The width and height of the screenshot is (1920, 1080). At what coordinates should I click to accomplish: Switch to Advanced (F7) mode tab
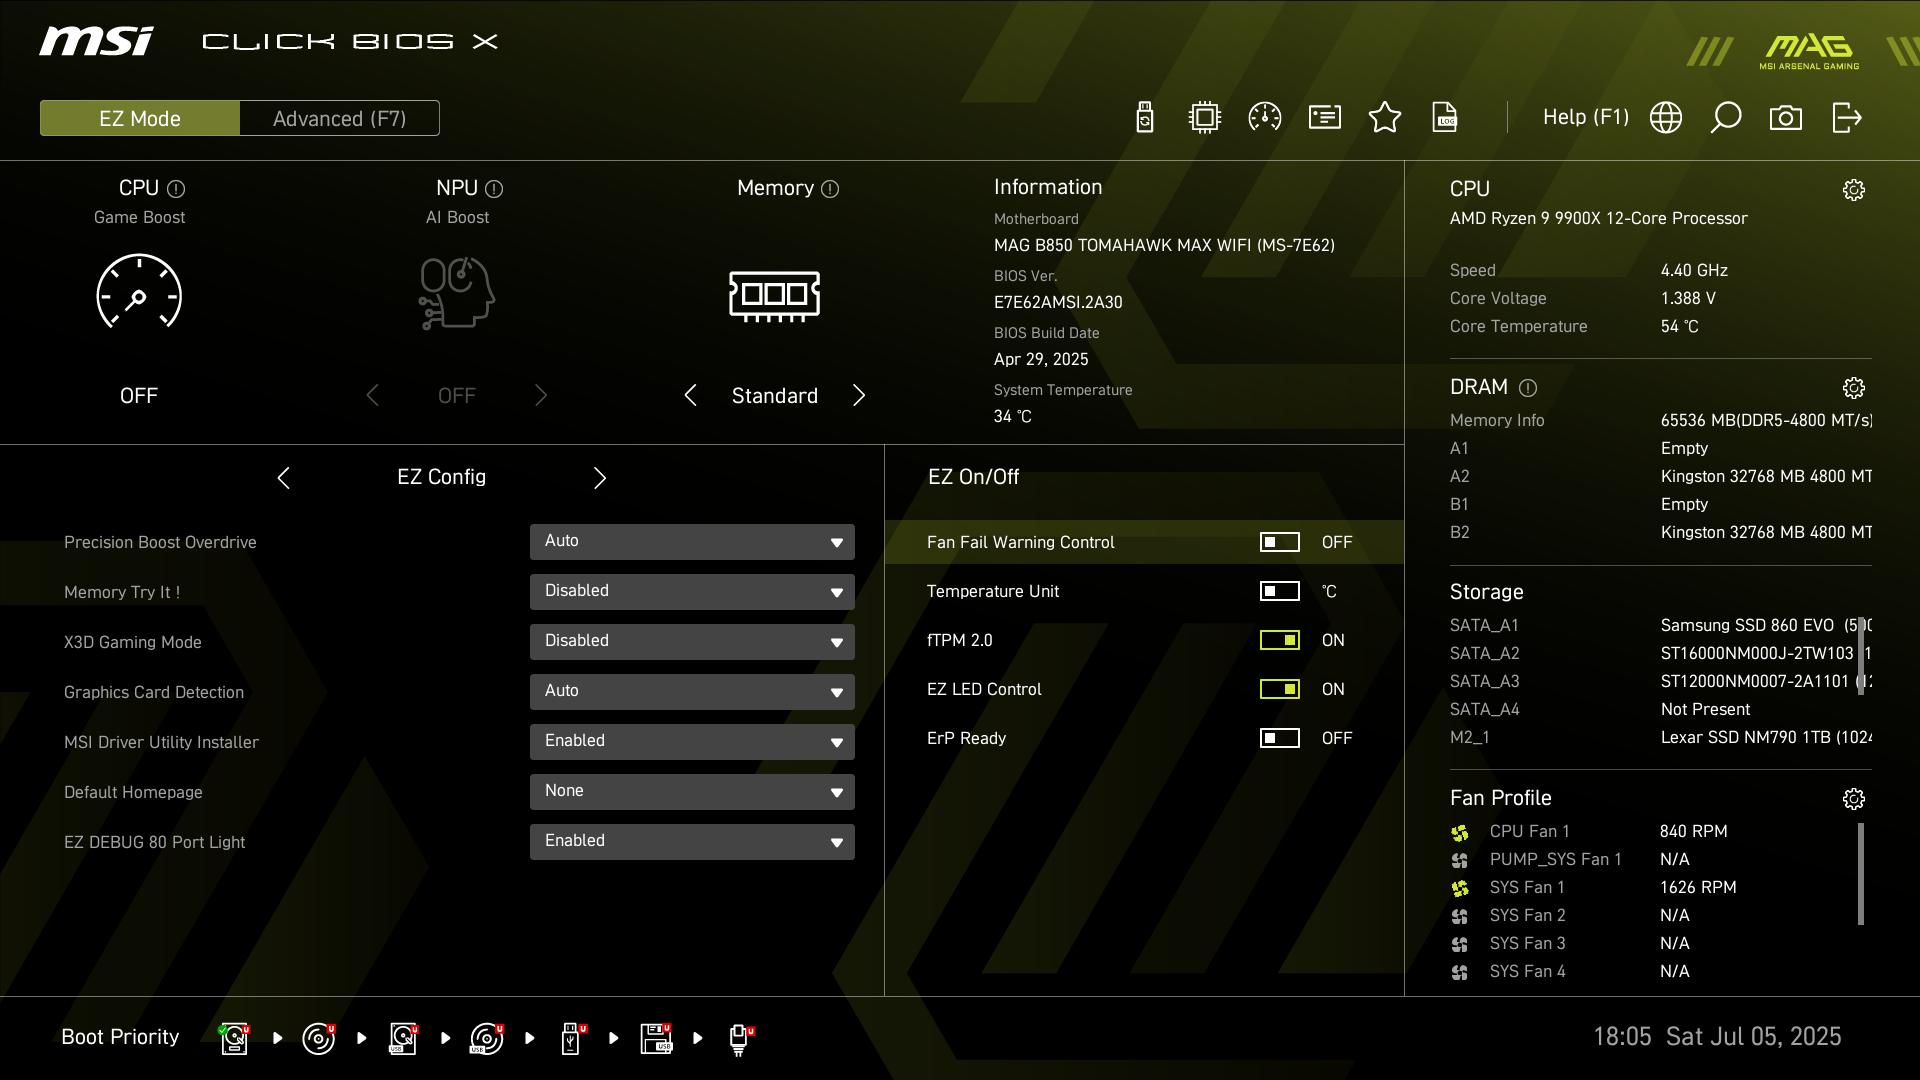click(x=339, y=118)
